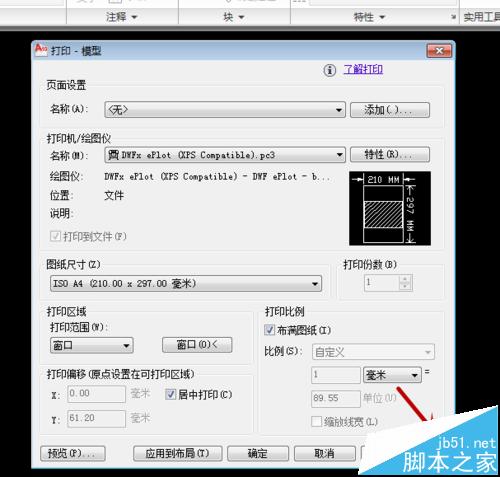Open the 比例 自定义 scale dropdown
This screenshot has height=477, width=500.
click(373, 352)
